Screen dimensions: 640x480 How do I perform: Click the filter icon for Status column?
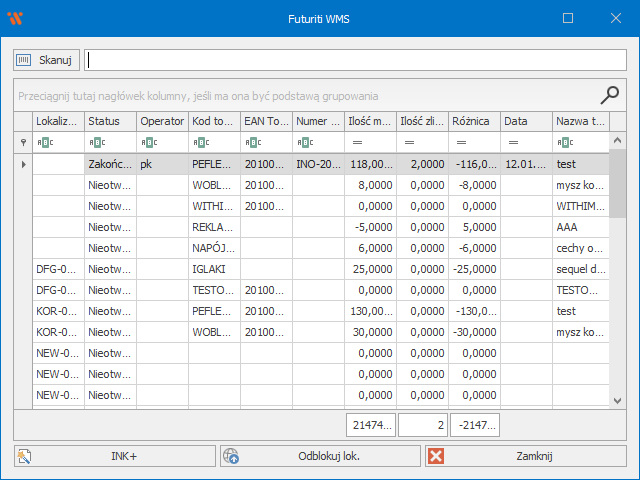[x=97, y=143]
